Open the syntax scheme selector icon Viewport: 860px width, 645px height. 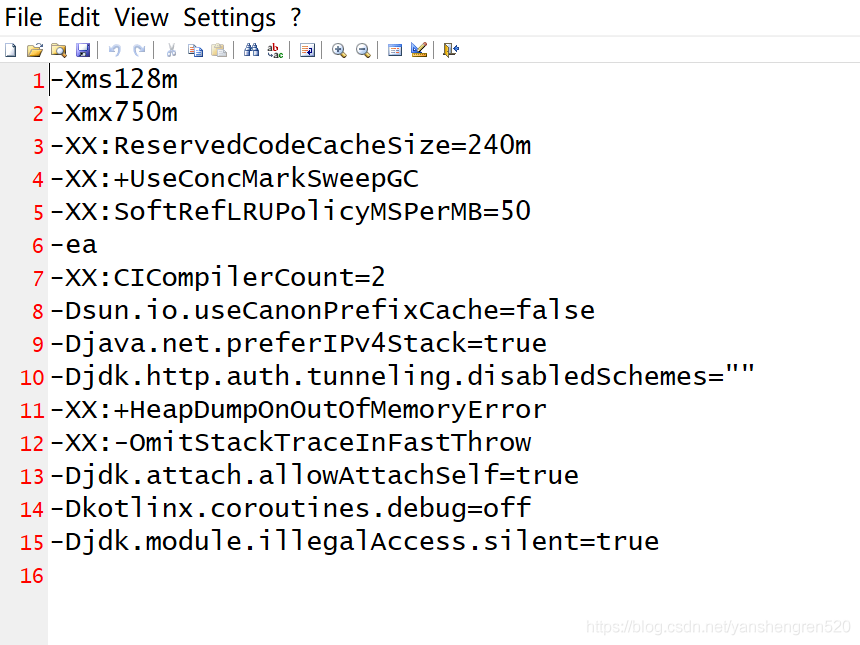click(x=395, y=50)
